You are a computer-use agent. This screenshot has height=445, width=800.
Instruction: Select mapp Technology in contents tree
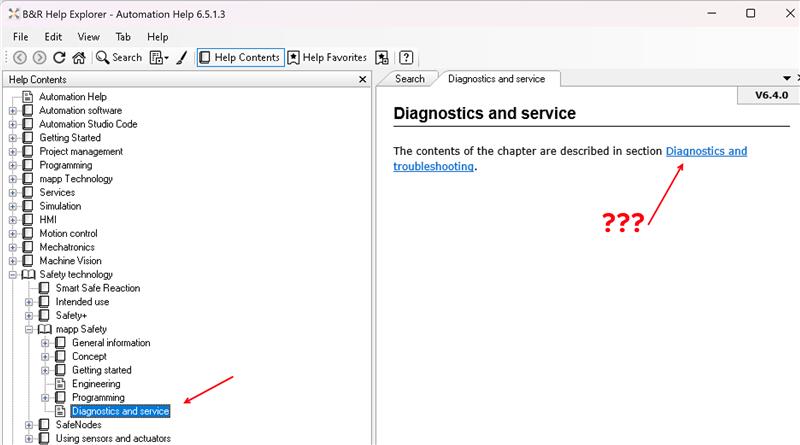click(x=76, y=179)
